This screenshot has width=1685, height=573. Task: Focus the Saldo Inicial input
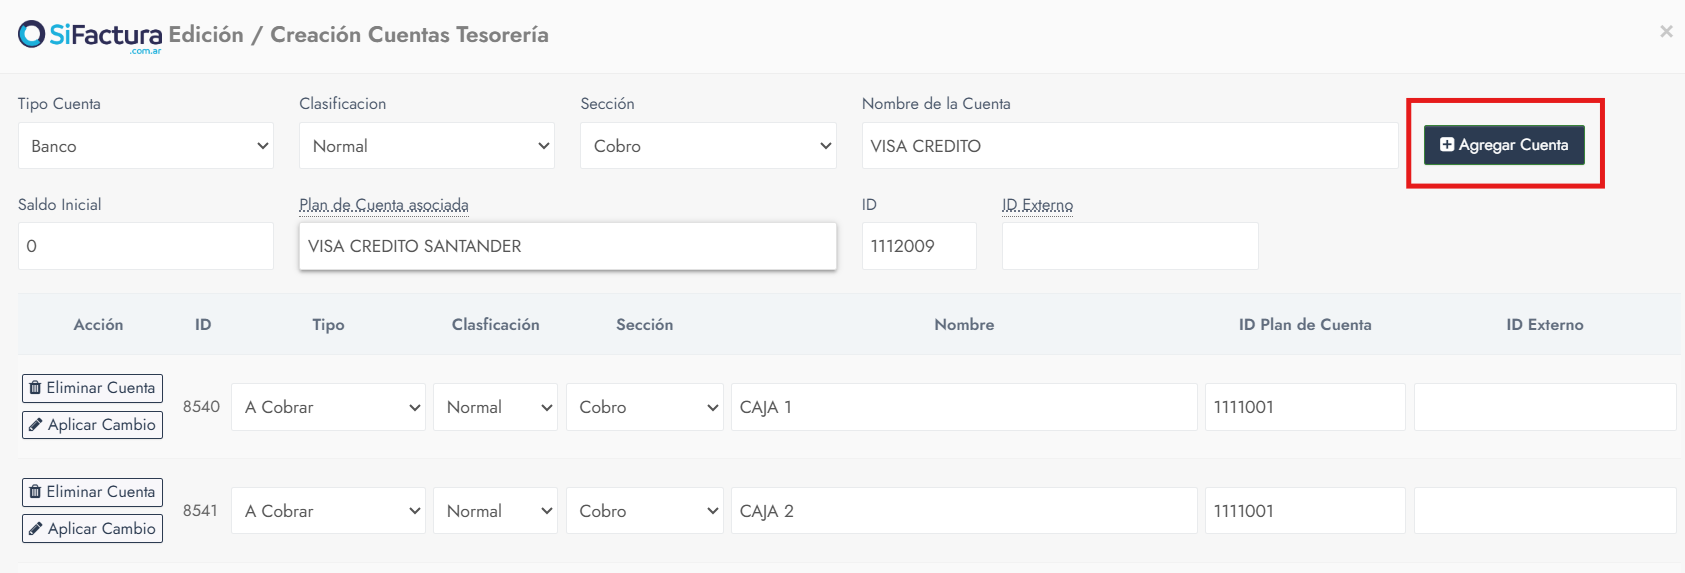pyautogui.click(x=146, y=246)
